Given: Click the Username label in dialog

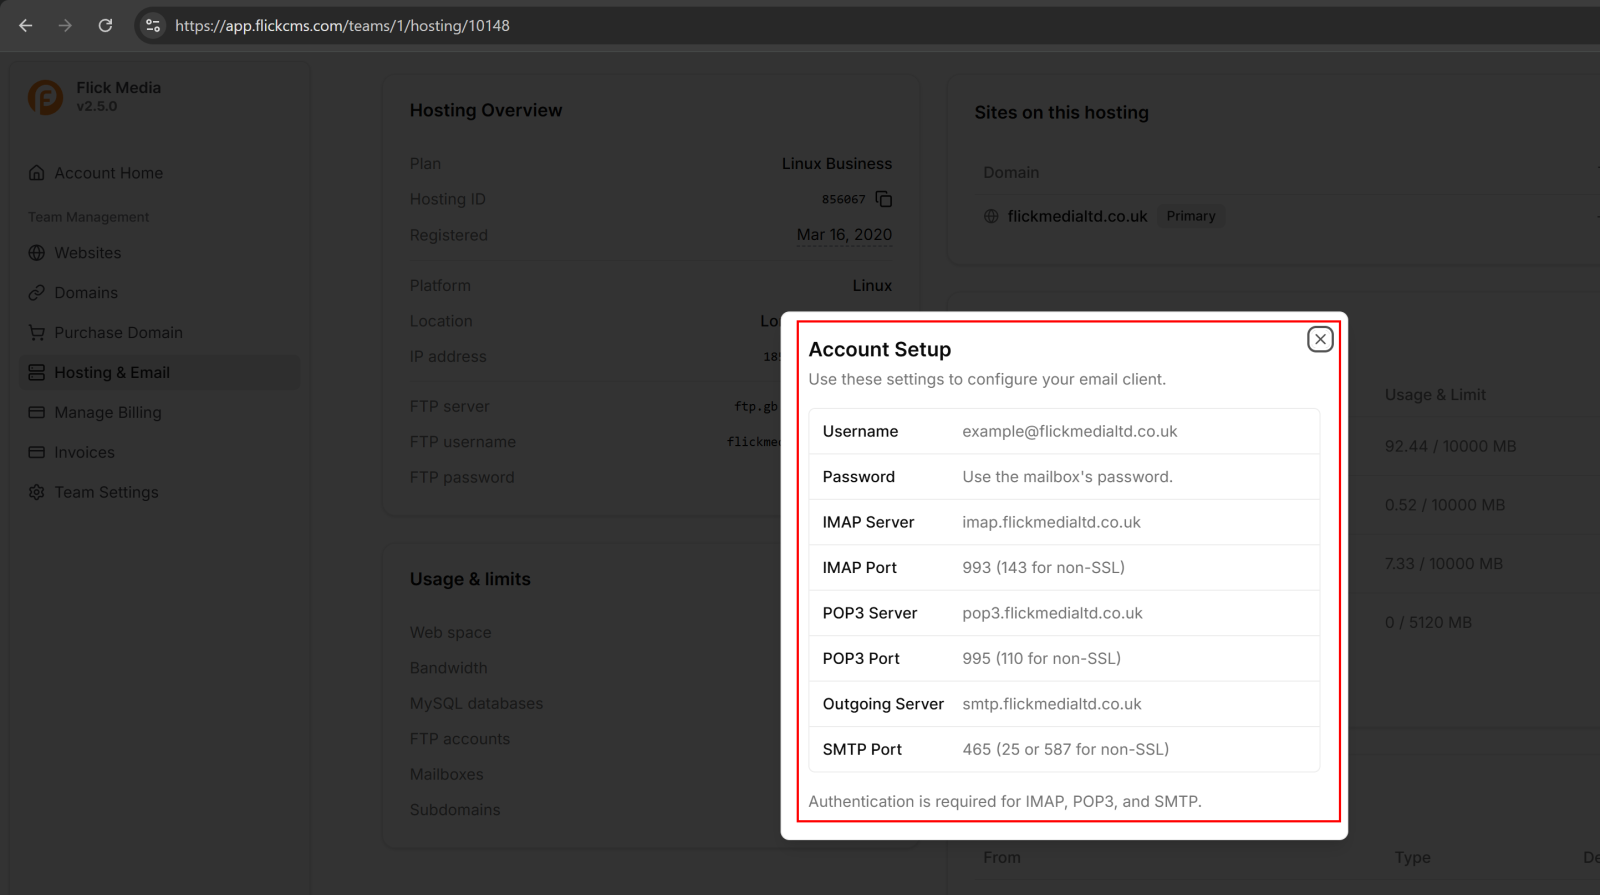Looking at the screenshot, I should [860, 431].
